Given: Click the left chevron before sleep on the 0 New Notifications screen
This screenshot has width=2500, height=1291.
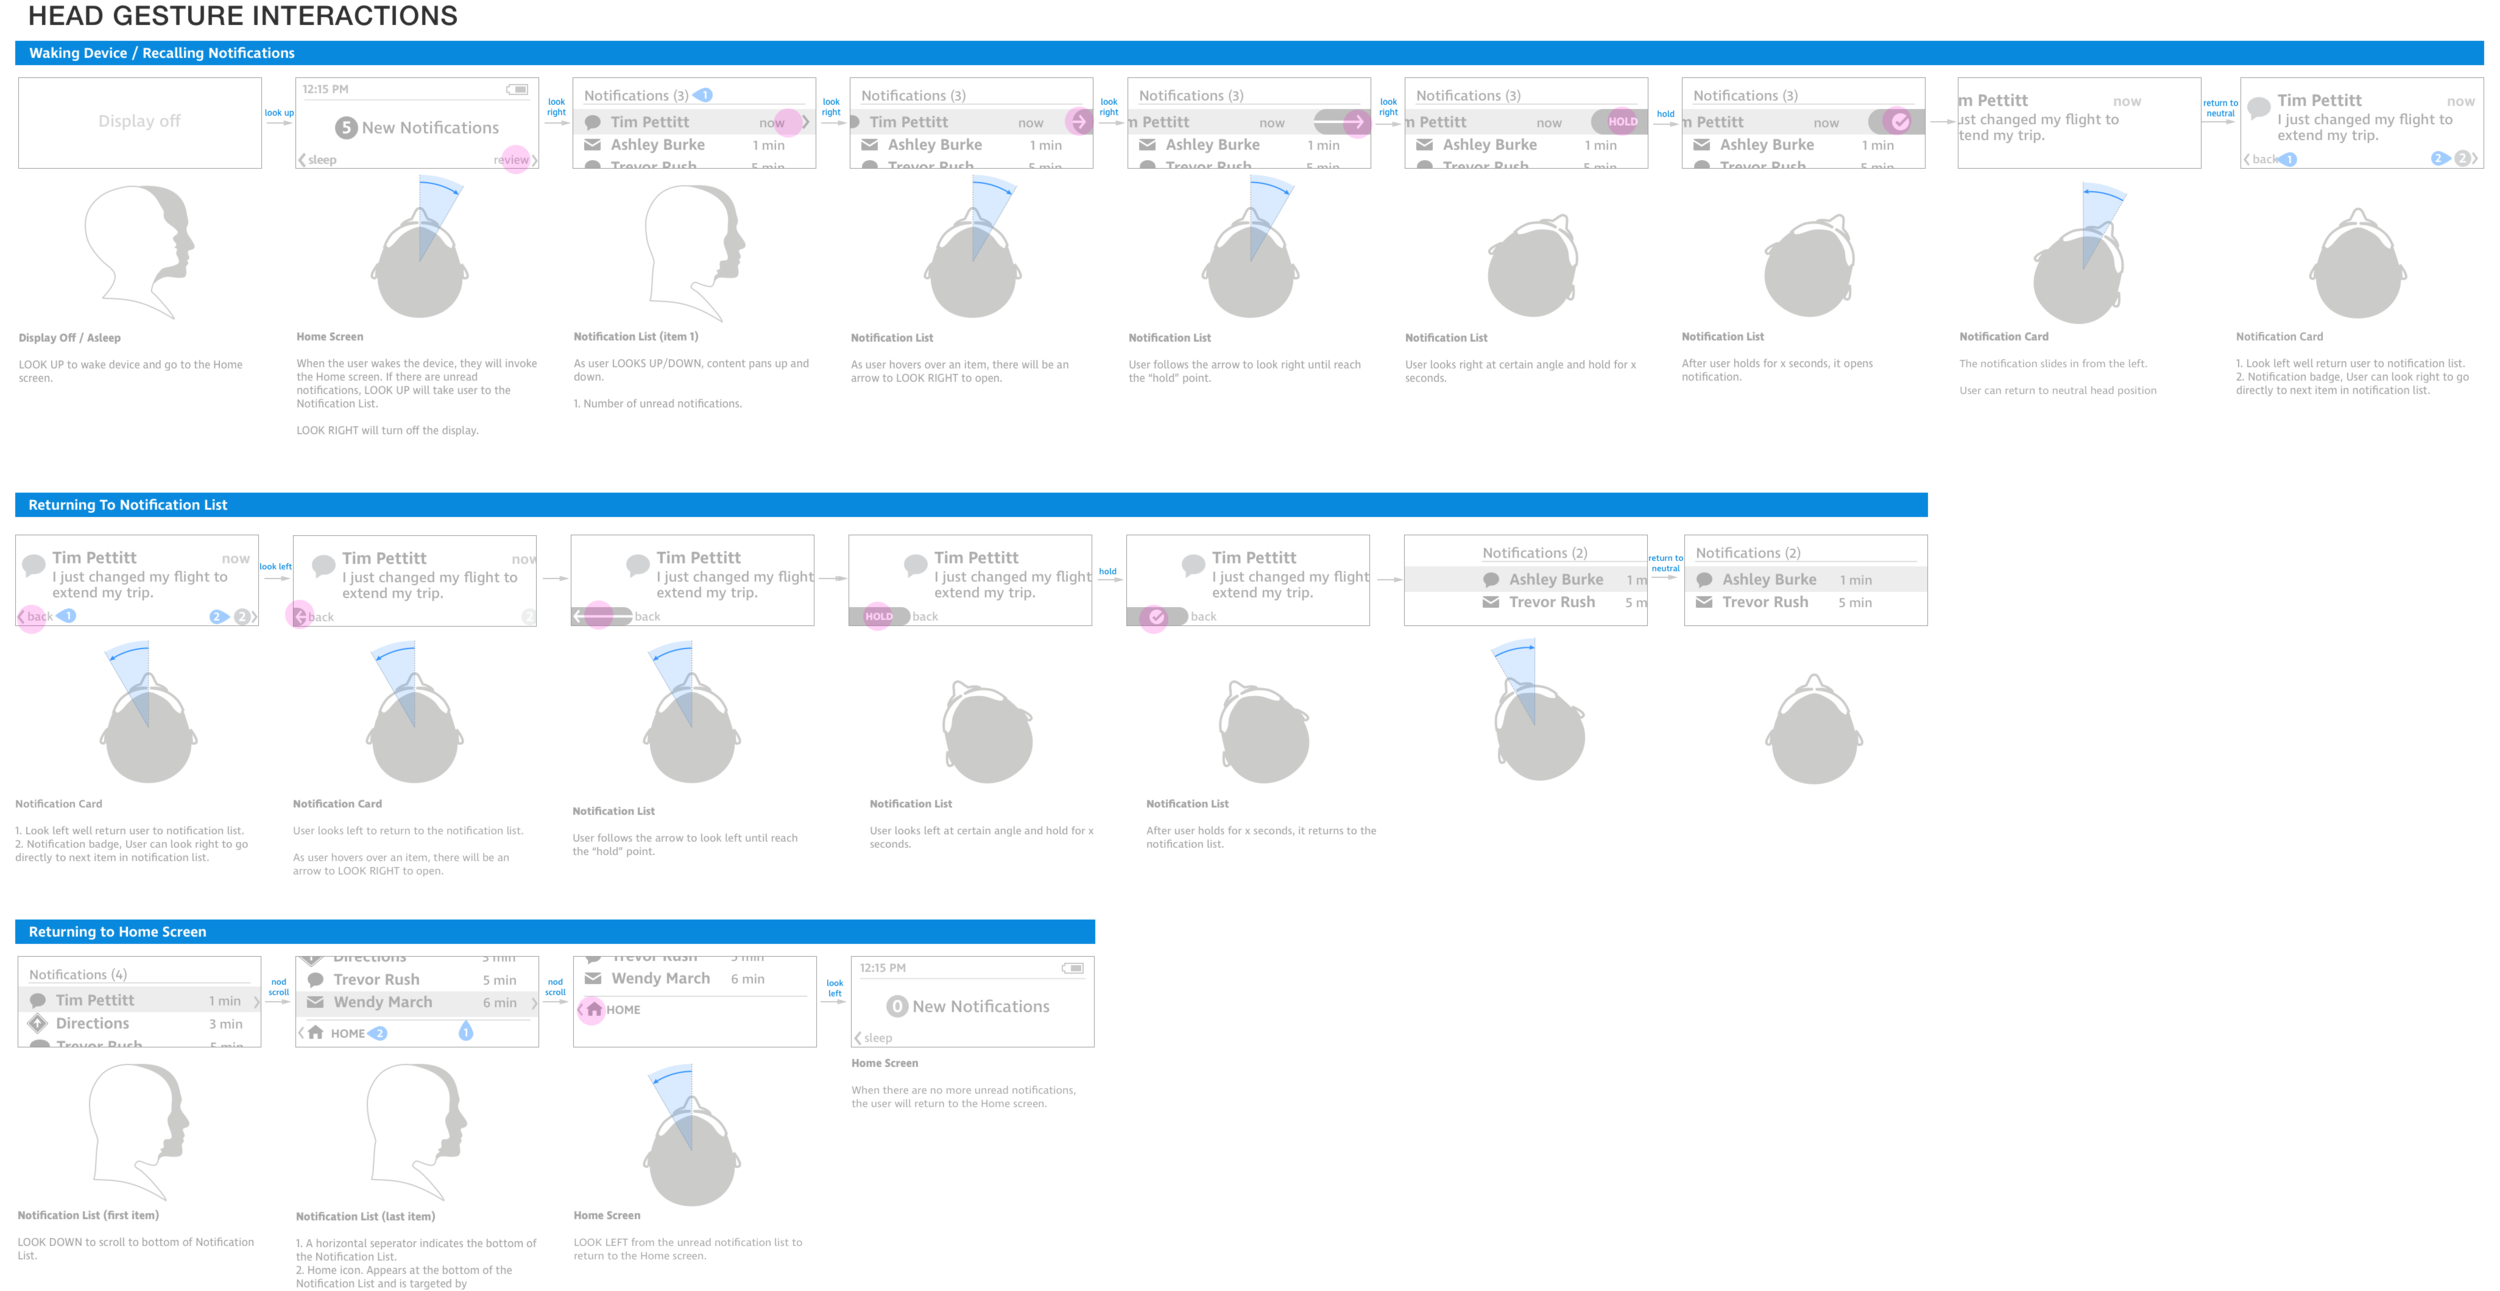Looking at the screenshot, I should tap(858, 1038).
